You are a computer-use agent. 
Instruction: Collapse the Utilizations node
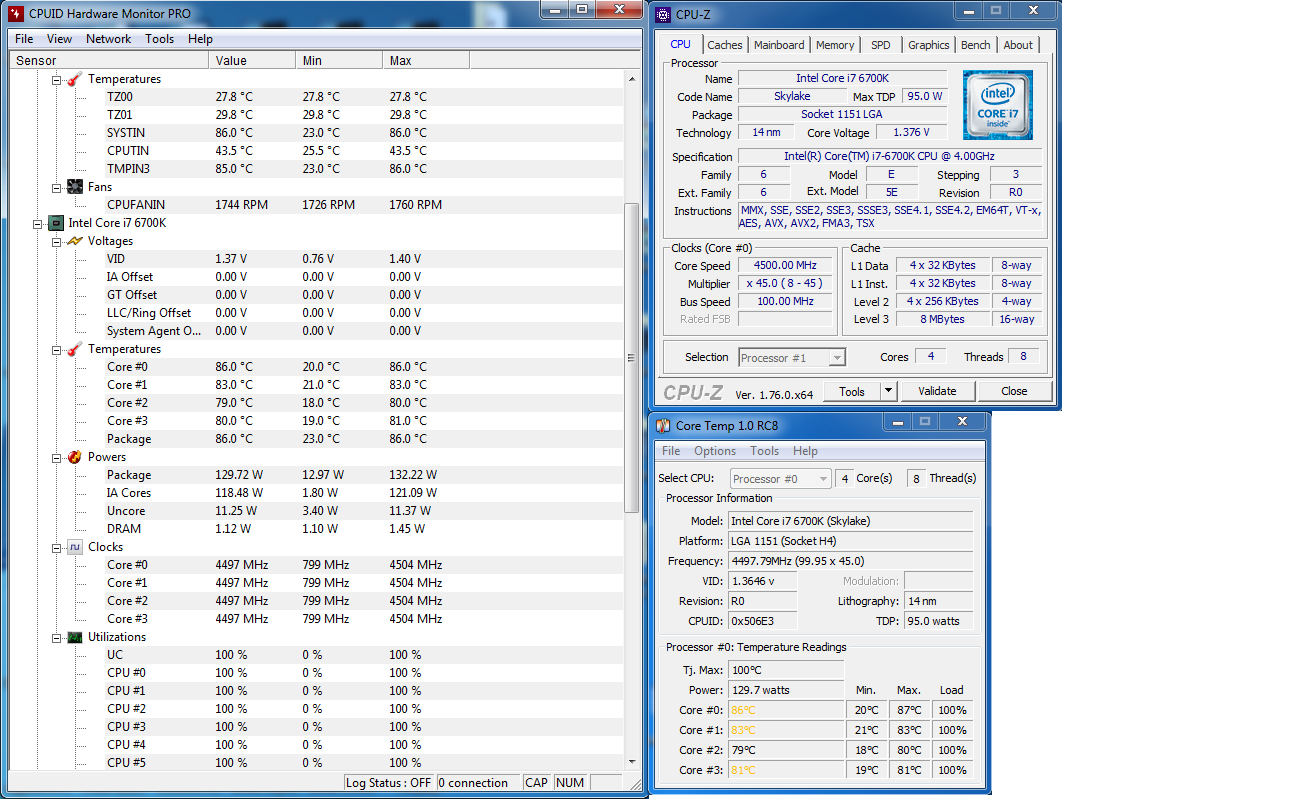tap(57, 637)
